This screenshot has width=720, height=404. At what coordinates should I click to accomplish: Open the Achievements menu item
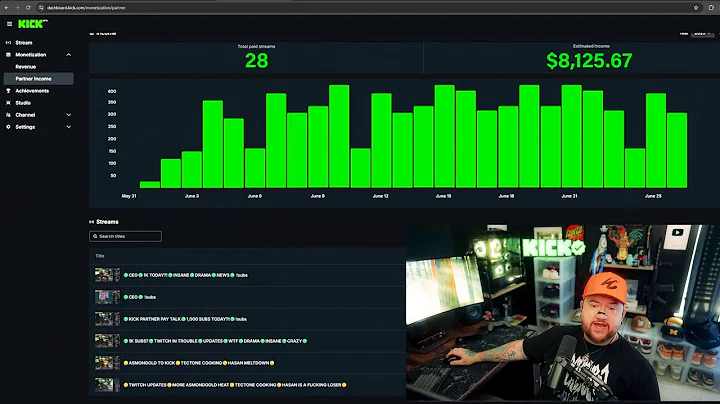(x=32, y=91)
